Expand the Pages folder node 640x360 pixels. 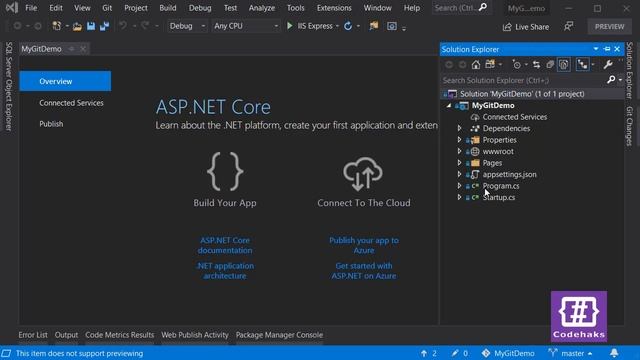click(460, 162)
